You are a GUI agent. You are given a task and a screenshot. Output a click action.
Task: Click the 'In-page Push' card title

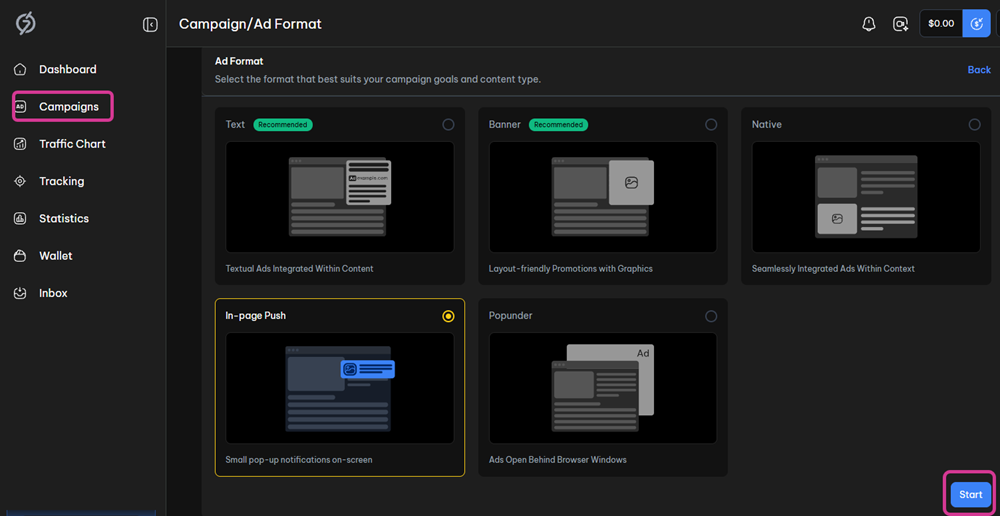256,316
